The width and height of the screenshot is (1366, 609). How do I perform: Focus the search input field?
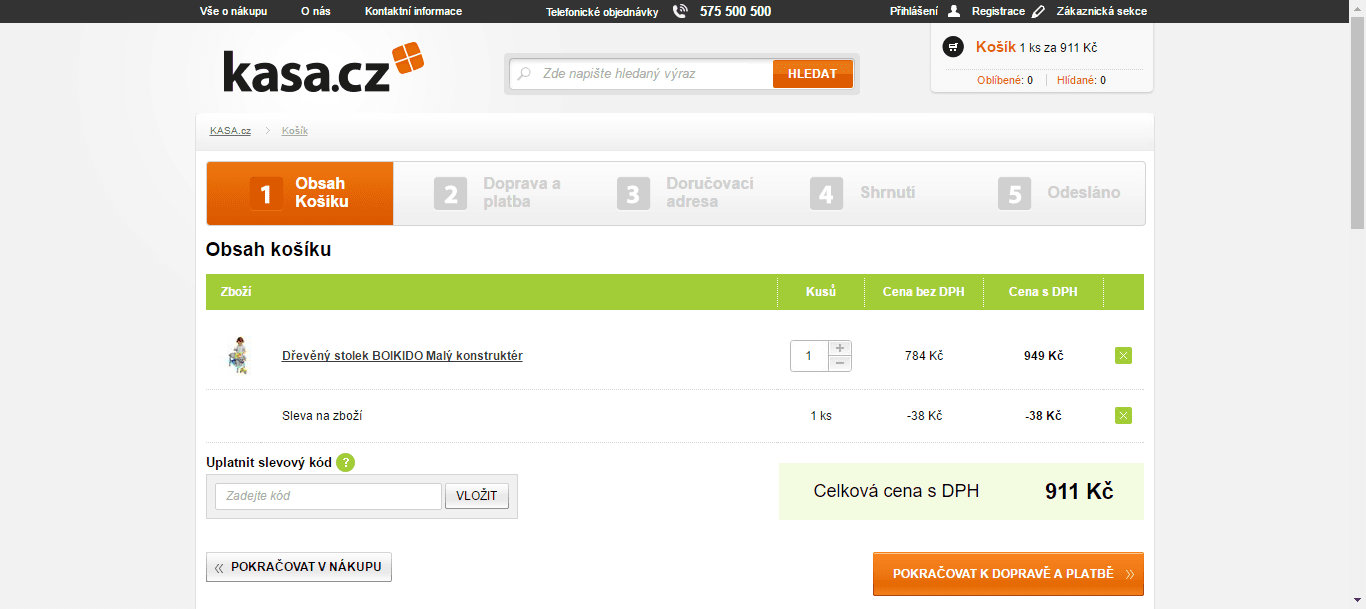tap(641, 74)
